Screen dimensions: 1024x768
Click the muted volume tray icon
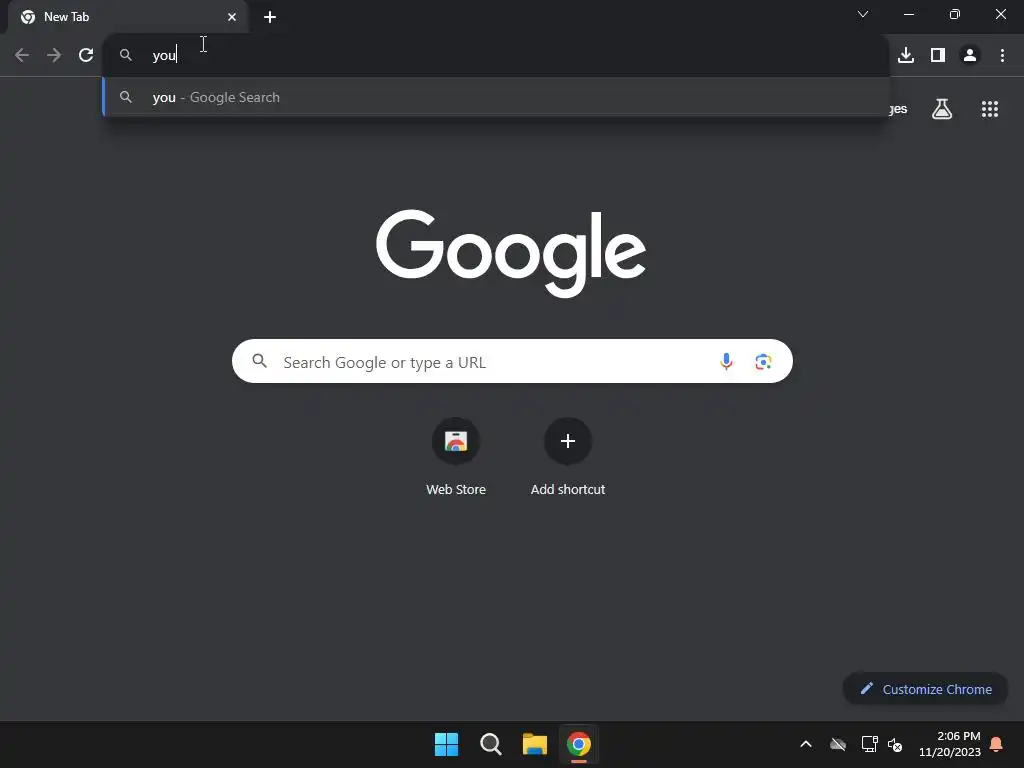pos(895,744)
